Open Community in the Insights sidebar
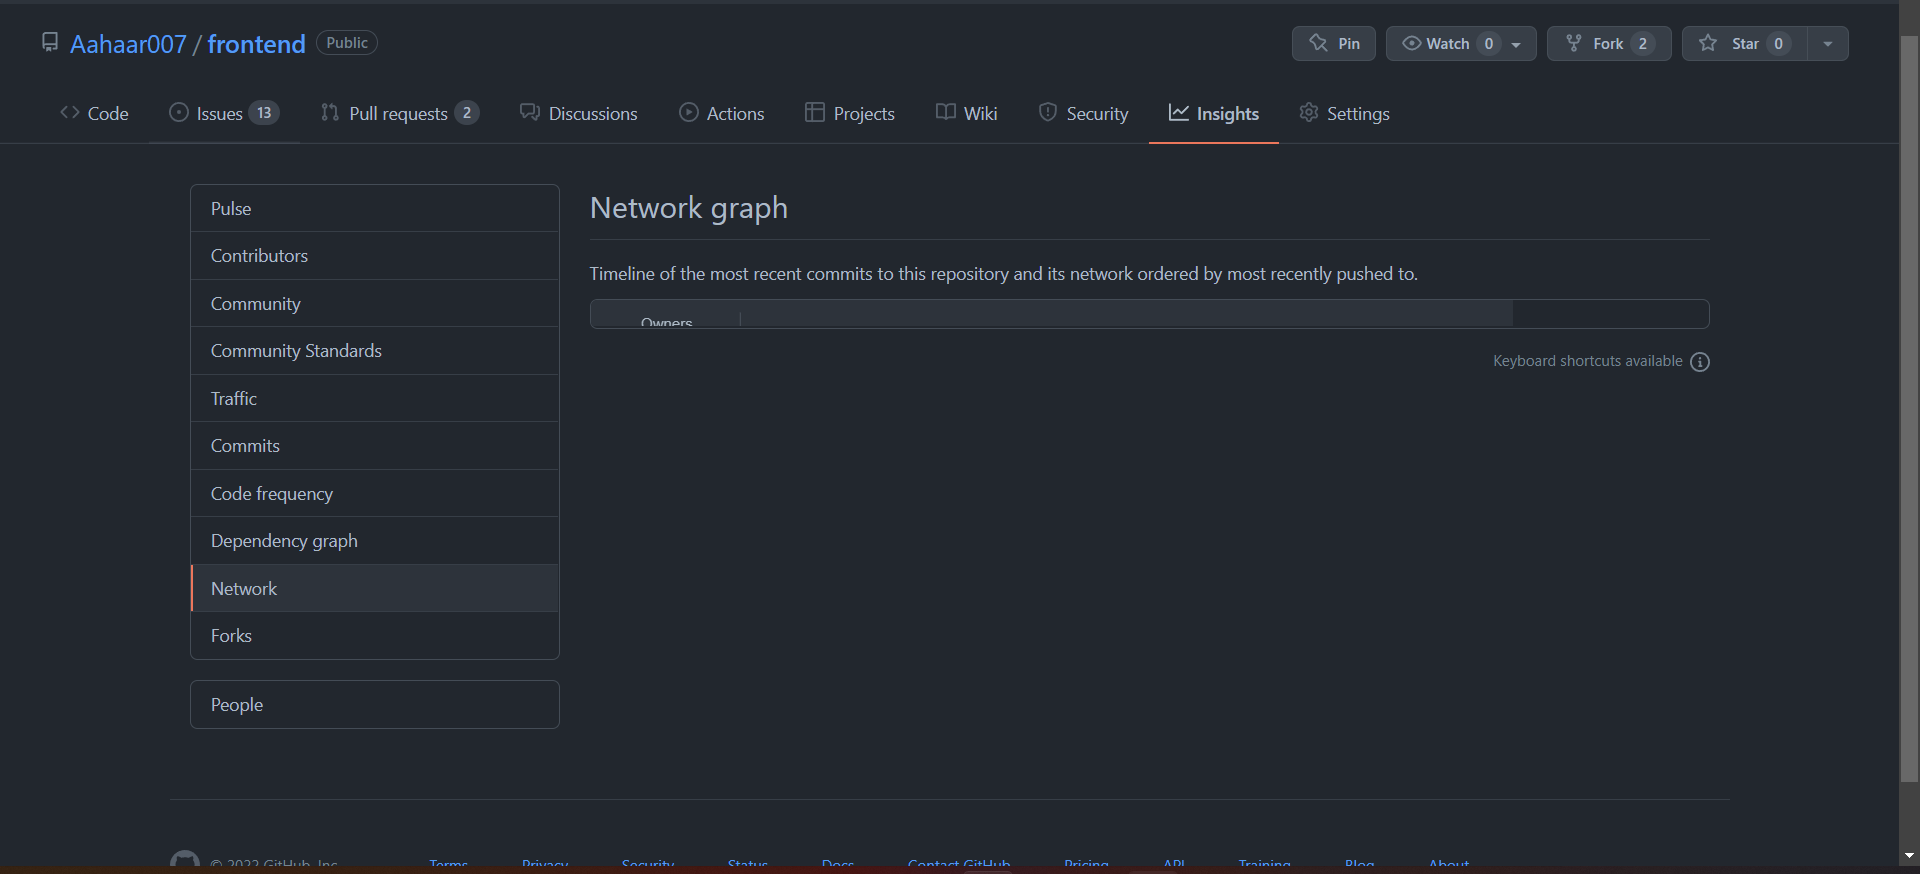Image resolution: width=1920 pixels, height=874 pixels. [375, 303]
